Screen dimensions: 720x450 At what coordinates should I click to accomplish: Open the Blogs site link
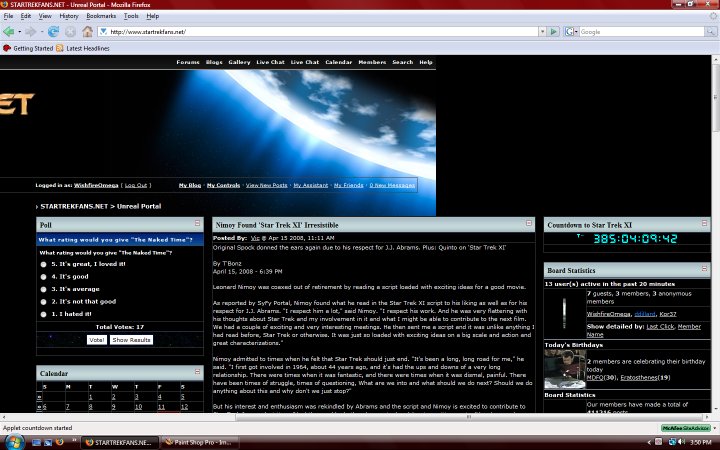(214, 62)
